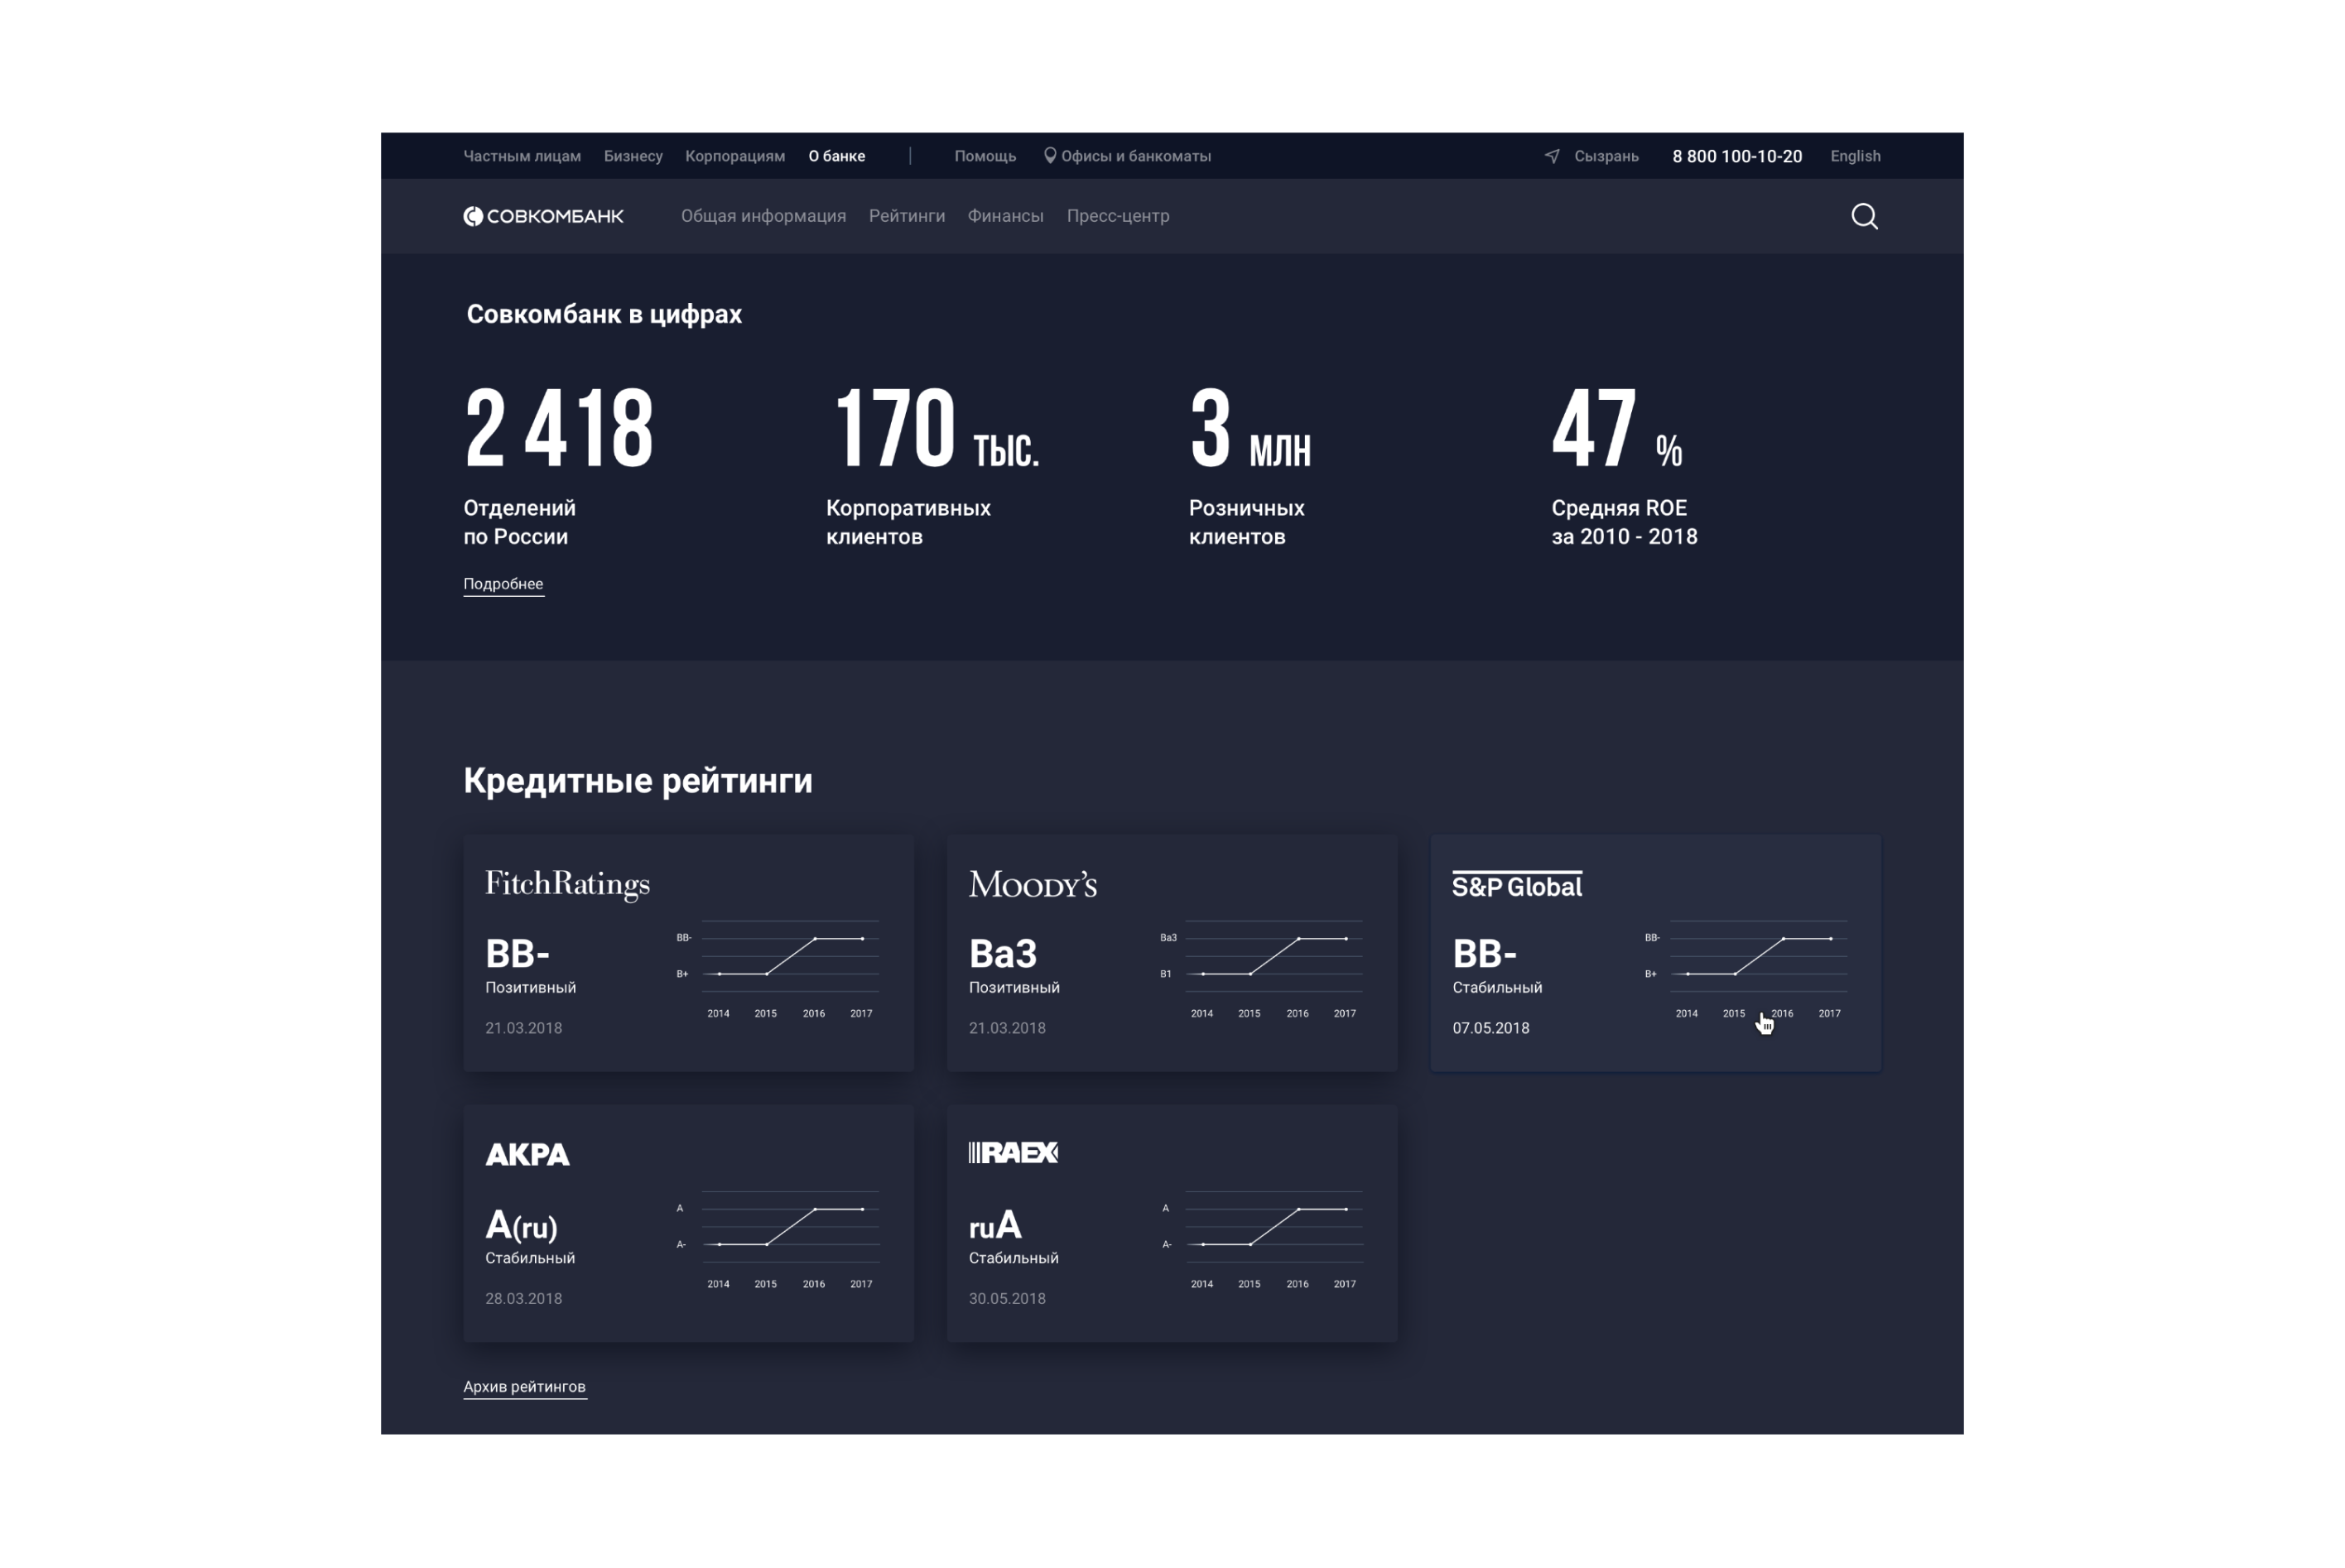Click the Ba3 rating value
The height and width of the screenshot is (1568, 2345).
pos(1002,954)
